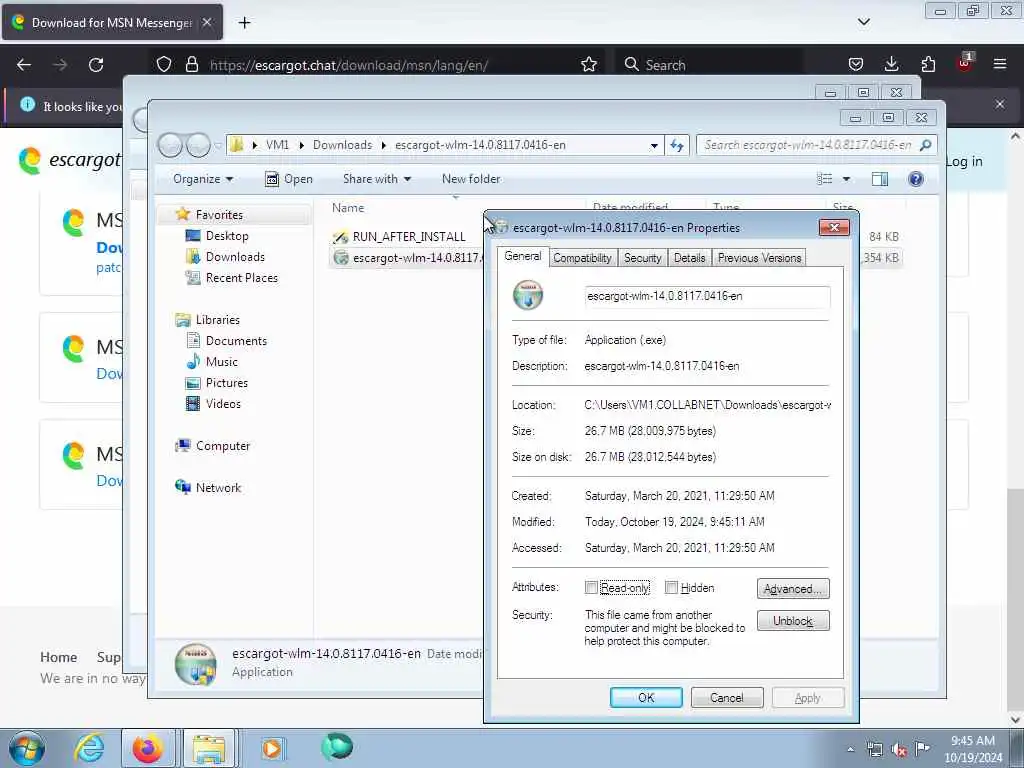This screenshot has width=1024, height=768.
Task: Confirm with OK button
Action: pos(646,697)
